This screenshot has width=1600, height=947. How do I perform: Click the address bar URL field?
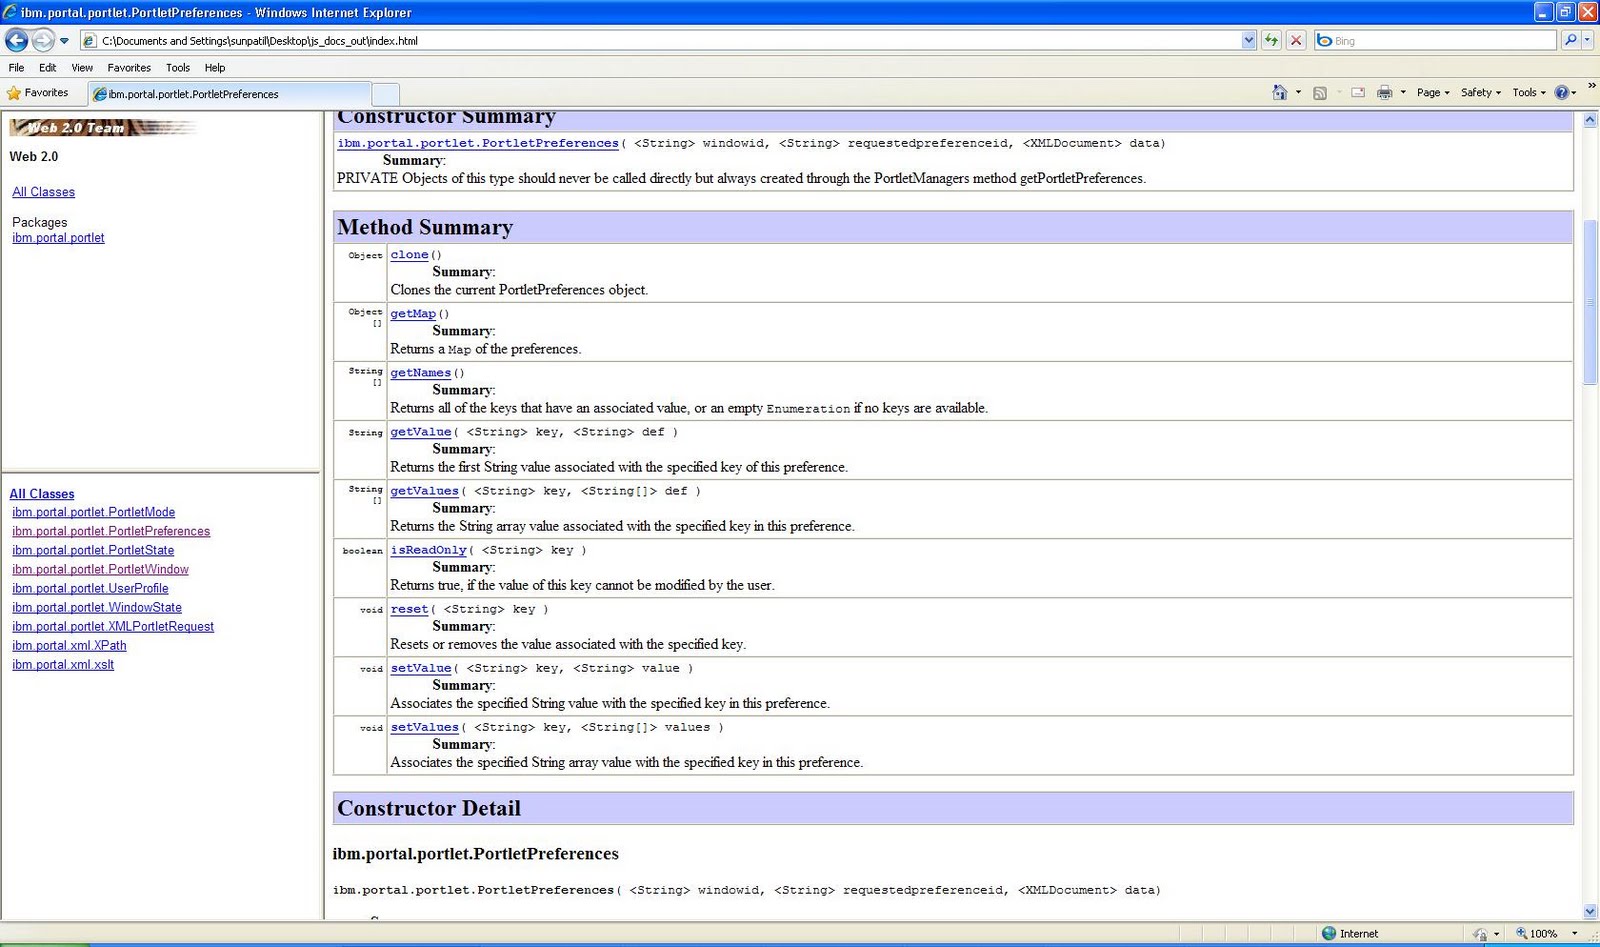pyautogui.click(x=660, y=40)
